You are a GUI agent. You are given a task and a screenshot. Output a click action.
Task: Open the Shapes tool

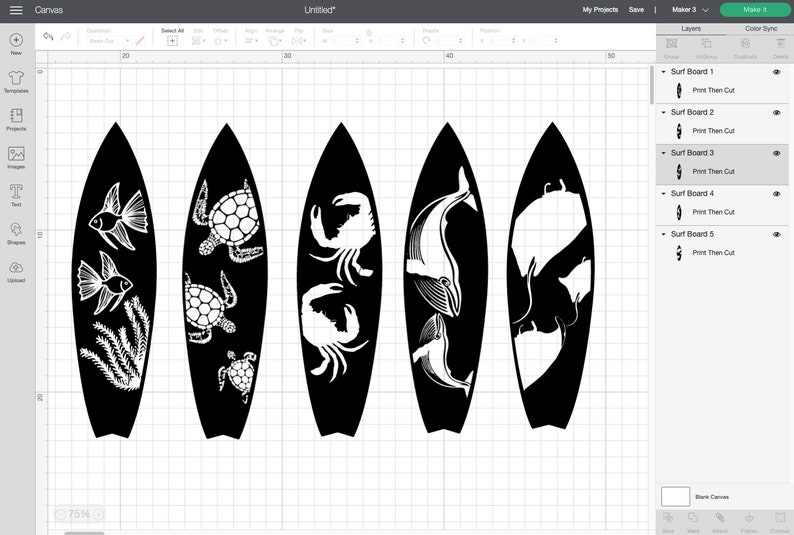click(x=16, y=229)
